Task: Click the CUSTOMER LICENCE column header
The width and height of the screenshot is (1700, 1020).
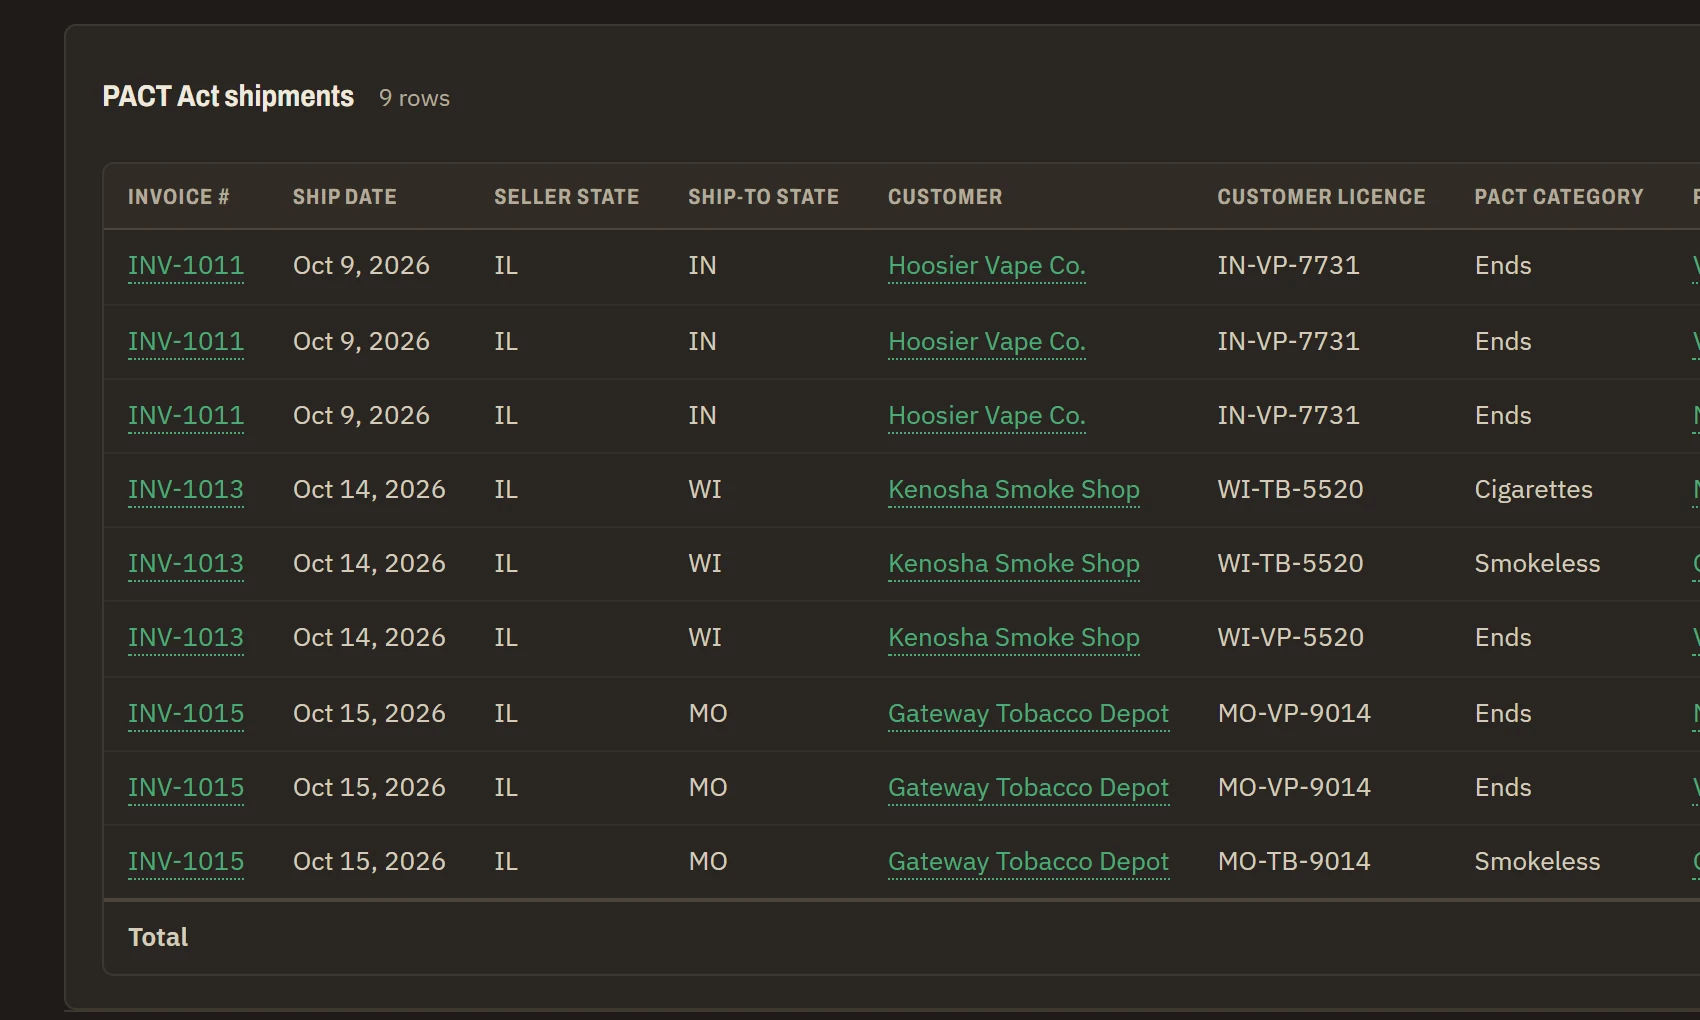Action: 1321,197
